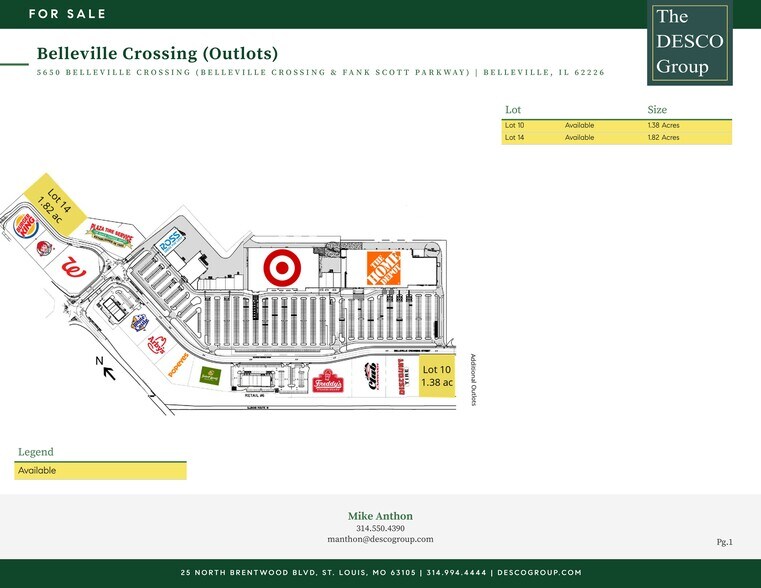Click the Target bullseye logo
Image resolution: width=761 pixels, height=588 pixels.
(x=282, y=267)
